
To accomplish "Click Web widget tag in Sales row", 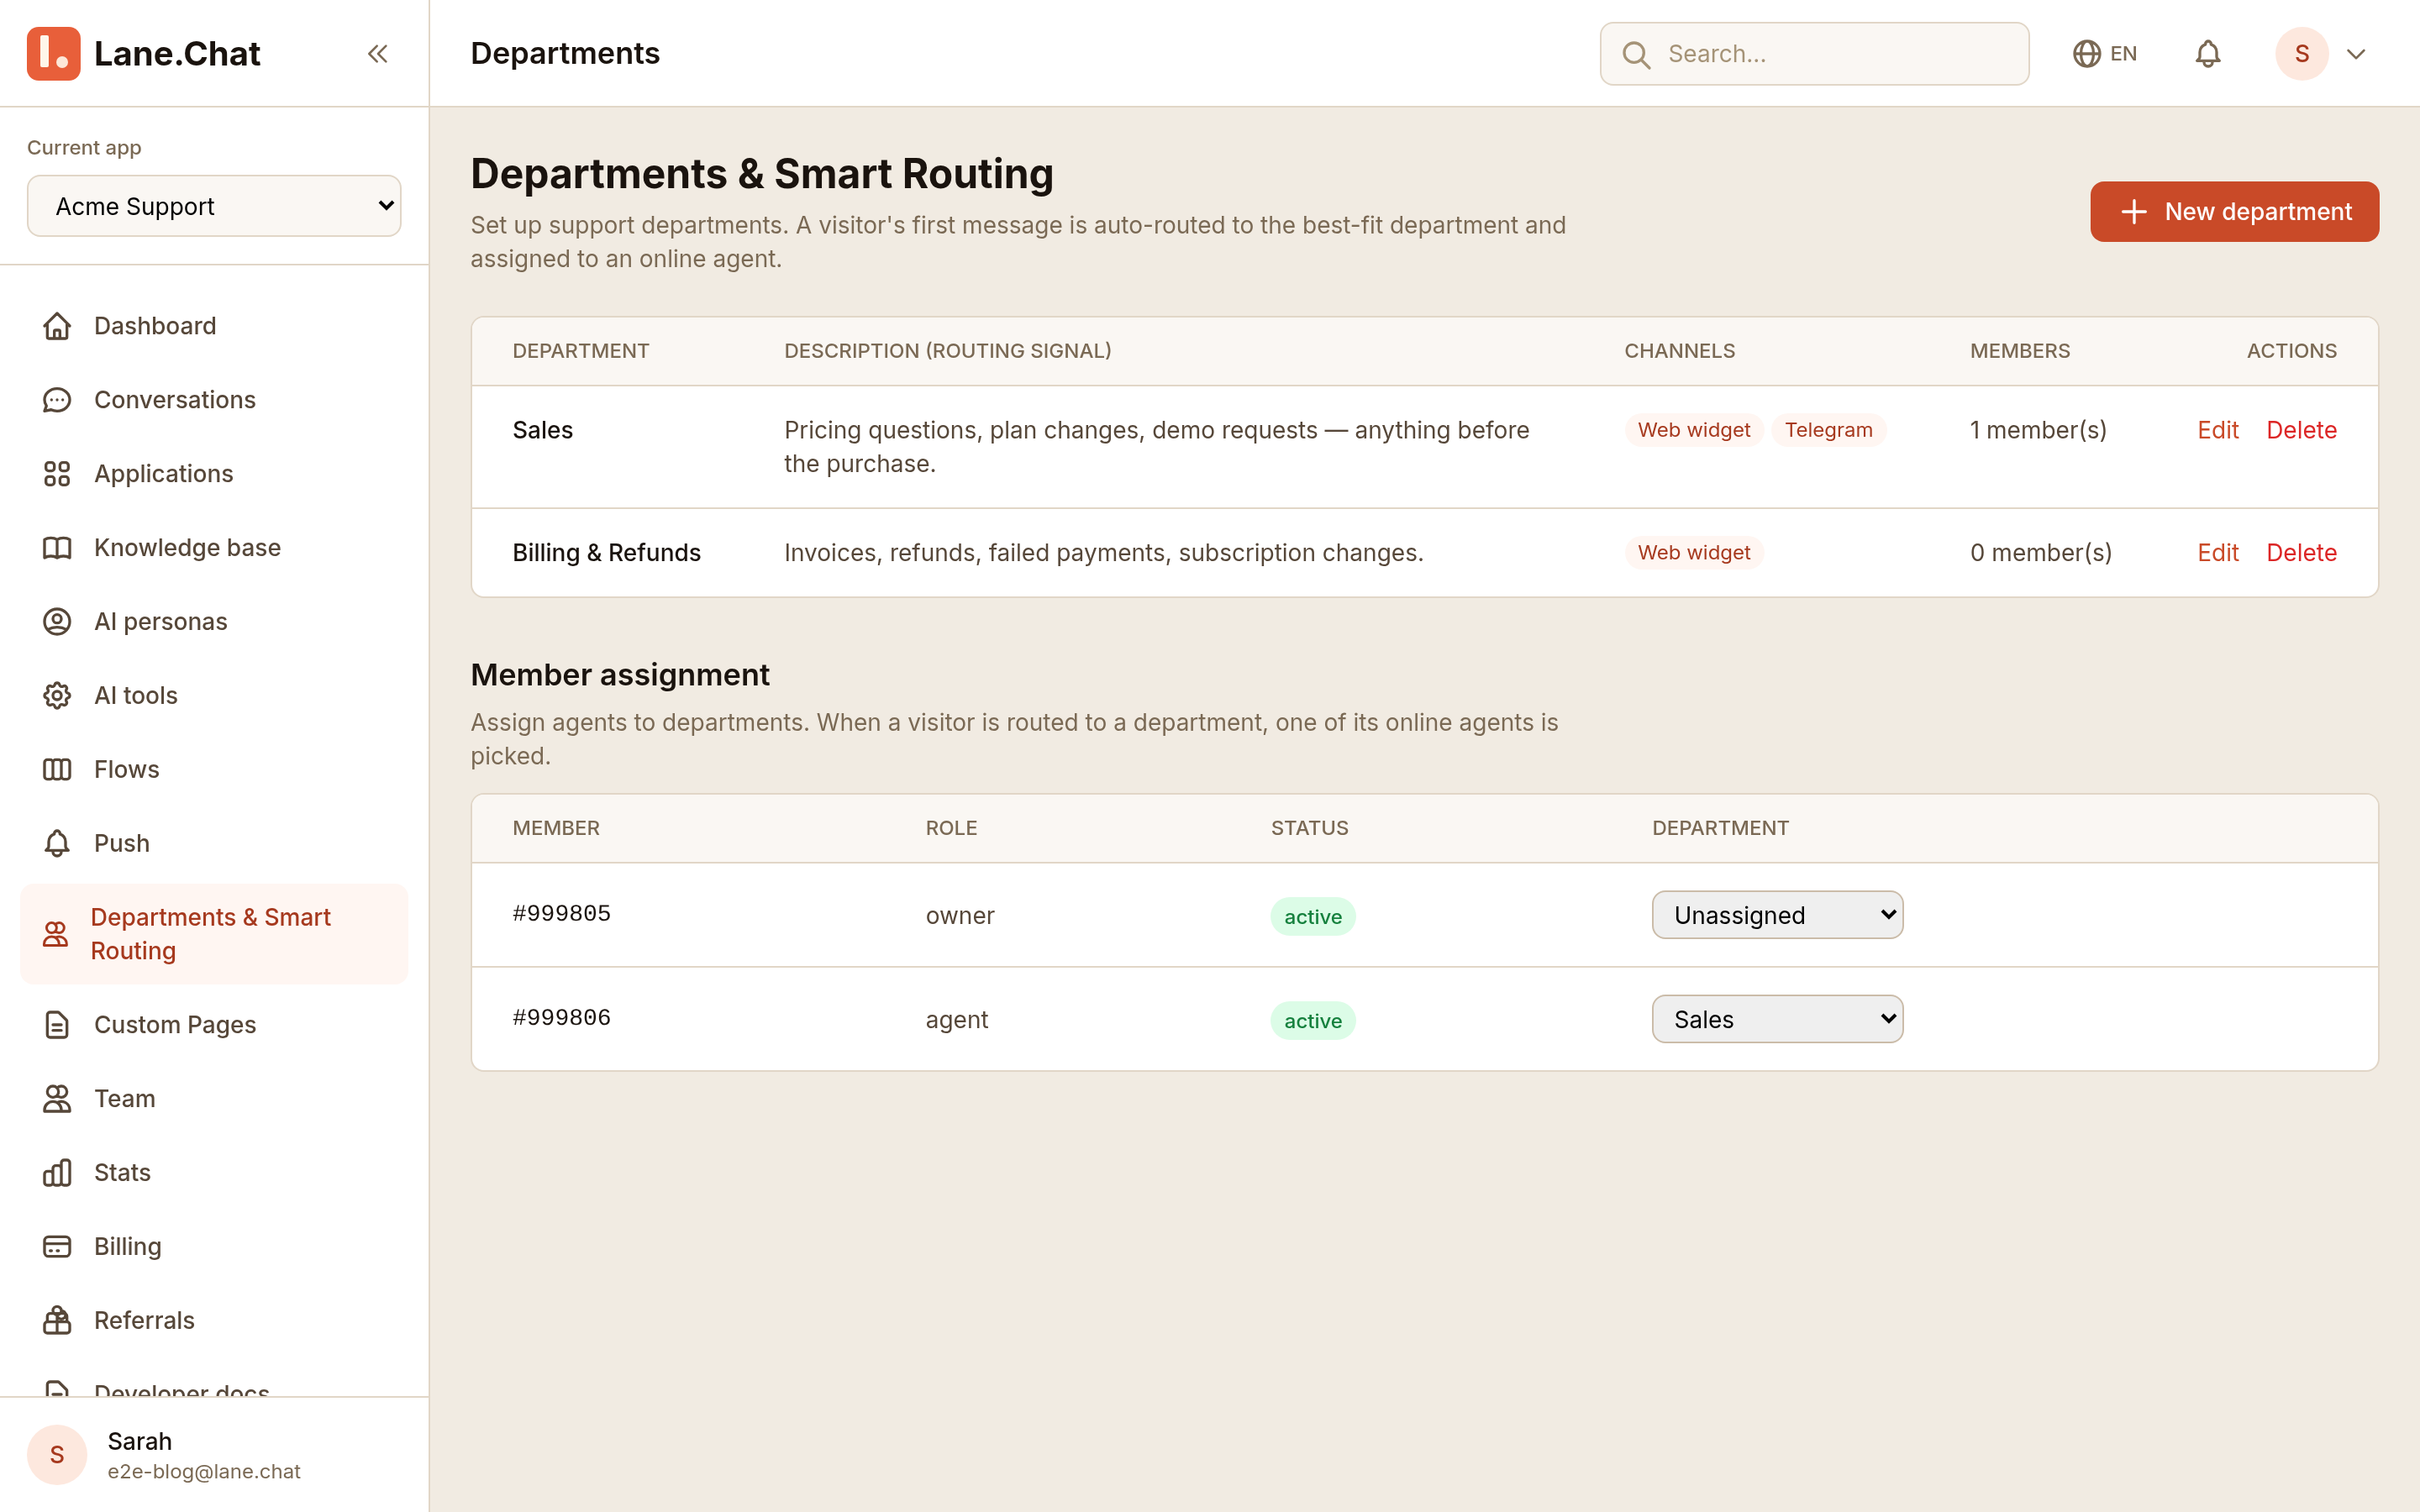I will click(x=1693, y=430).
